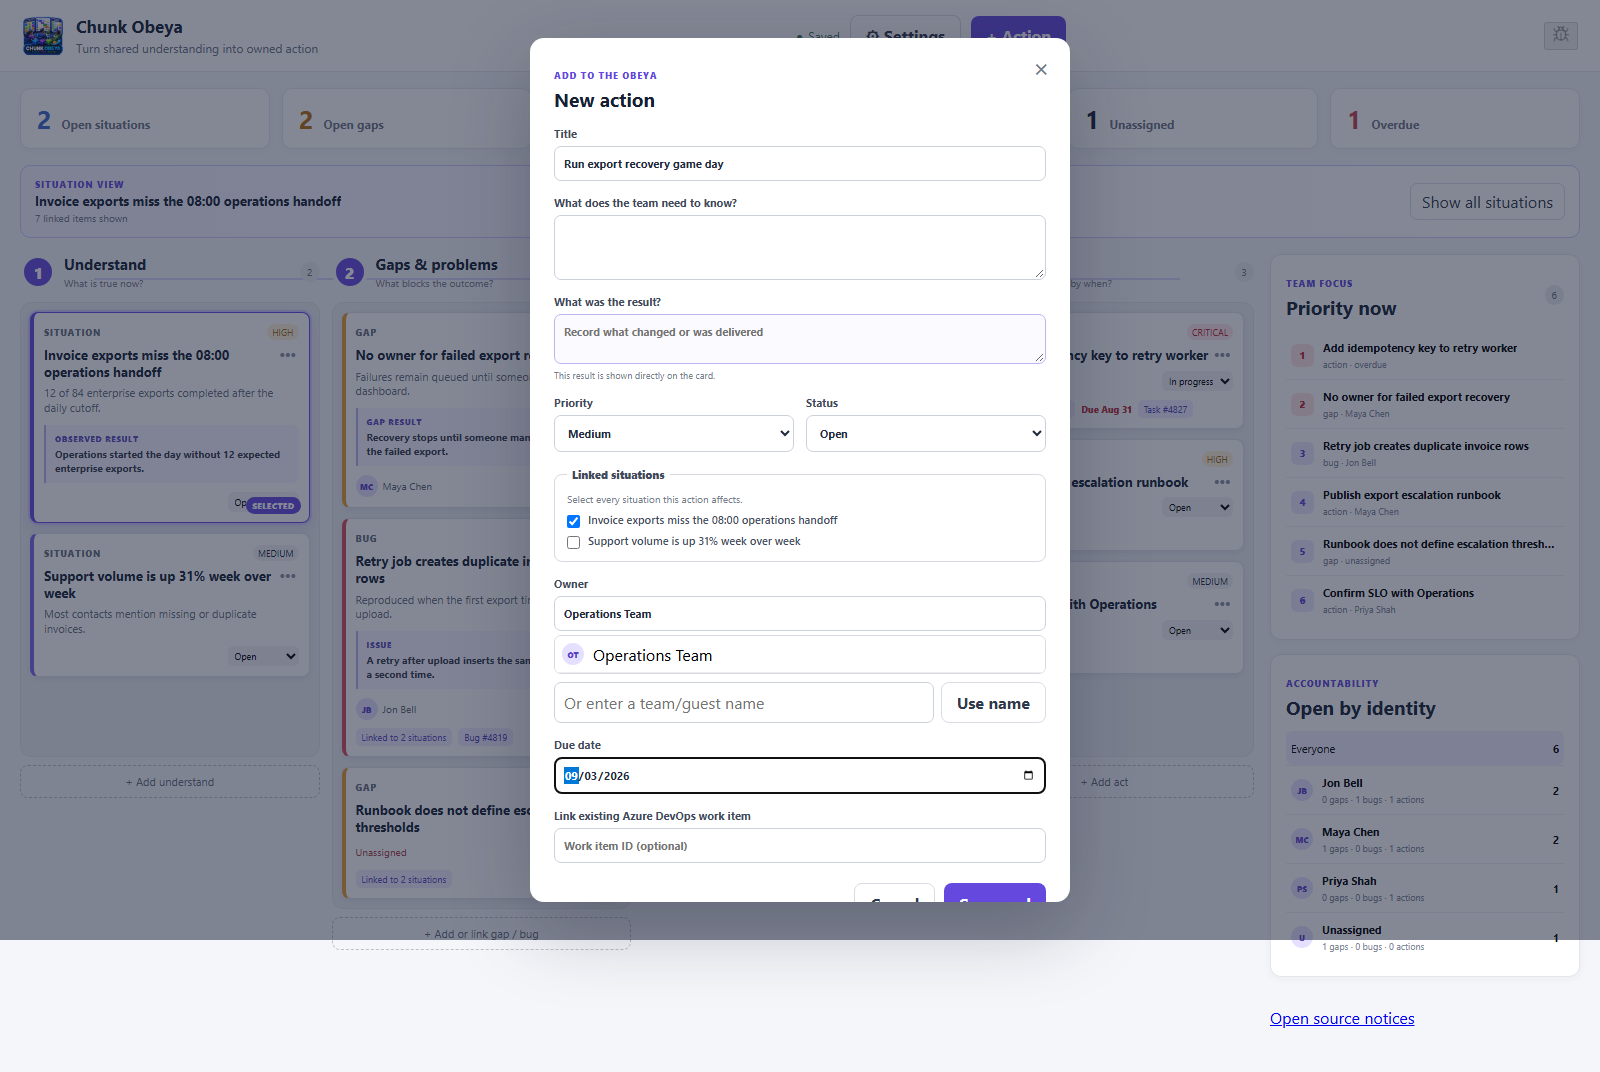Click Show all situations button
The height and width of the screenshot is (1072, 1600).
[x=1487, y=202]
